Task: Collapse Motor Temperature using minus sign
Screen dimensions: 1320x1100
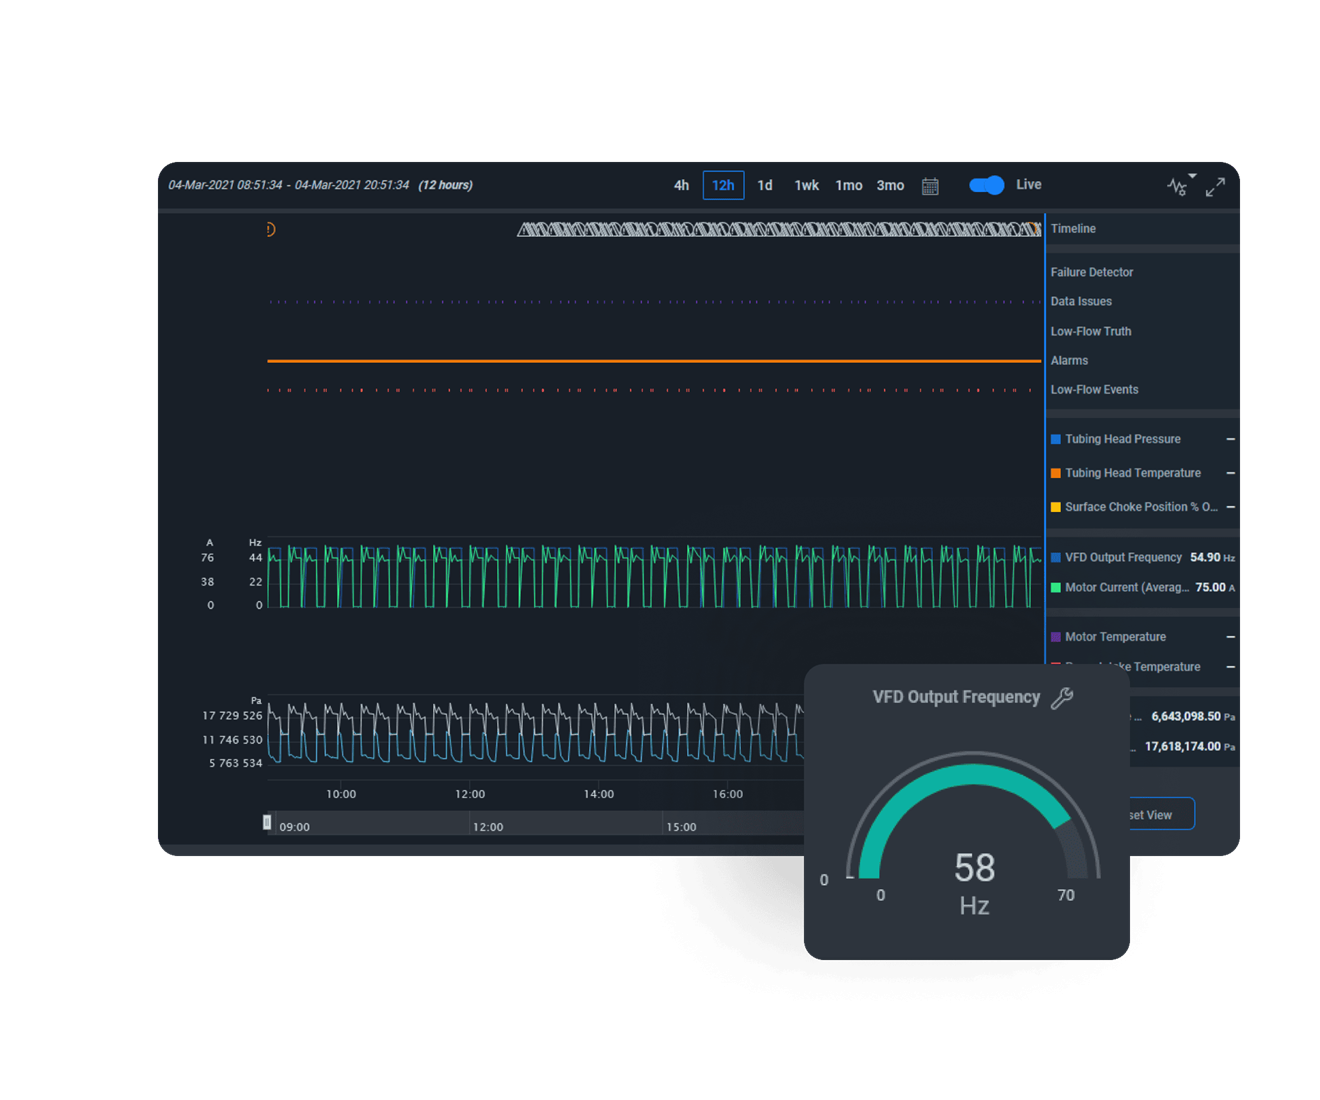Action: [x=1230, y=637]
